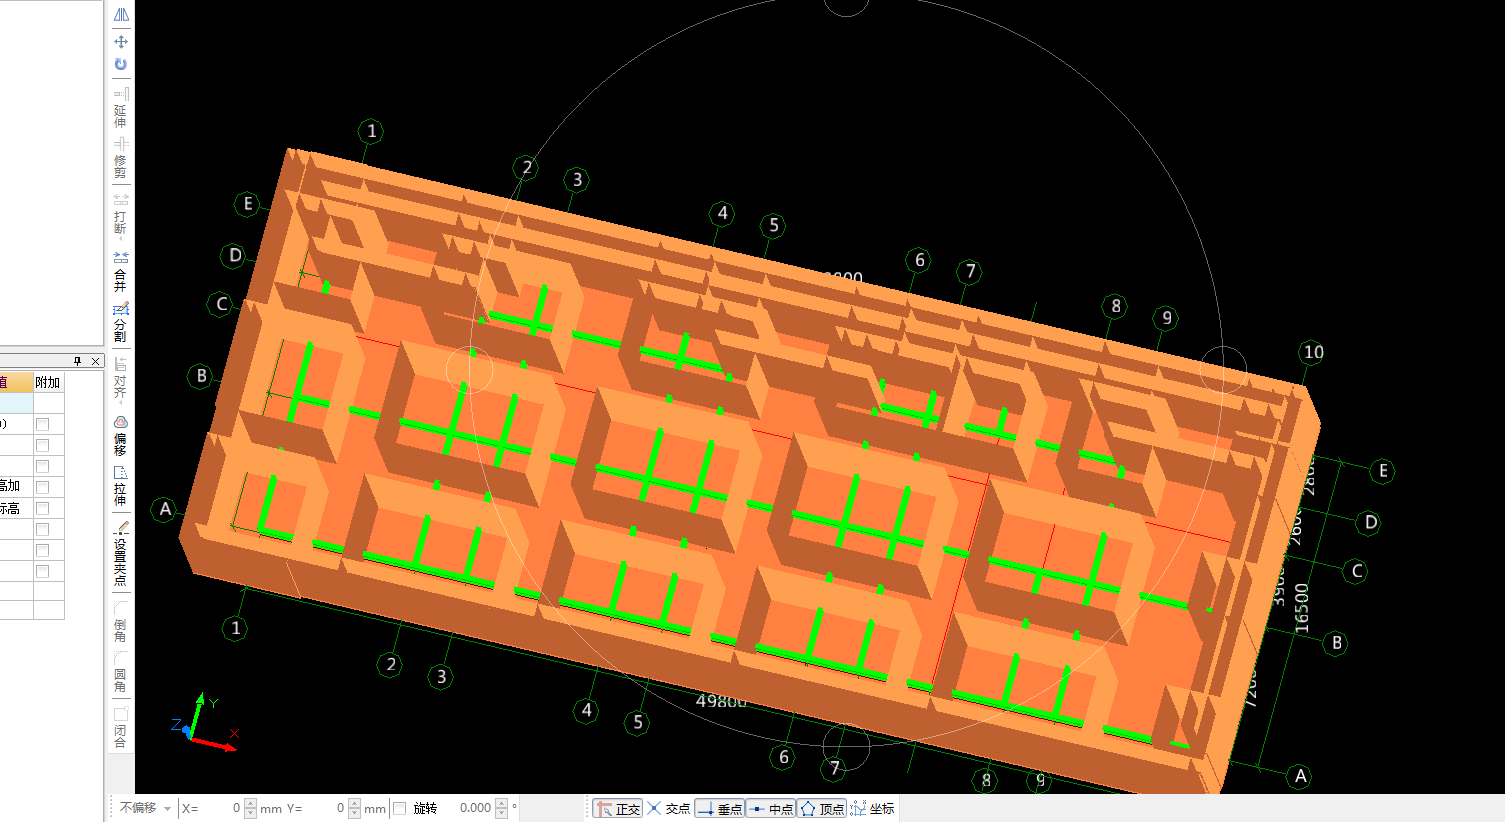Close the properties panel
Screen dimensions: 1505x822
pyautogui.click(x=95, y=361)
